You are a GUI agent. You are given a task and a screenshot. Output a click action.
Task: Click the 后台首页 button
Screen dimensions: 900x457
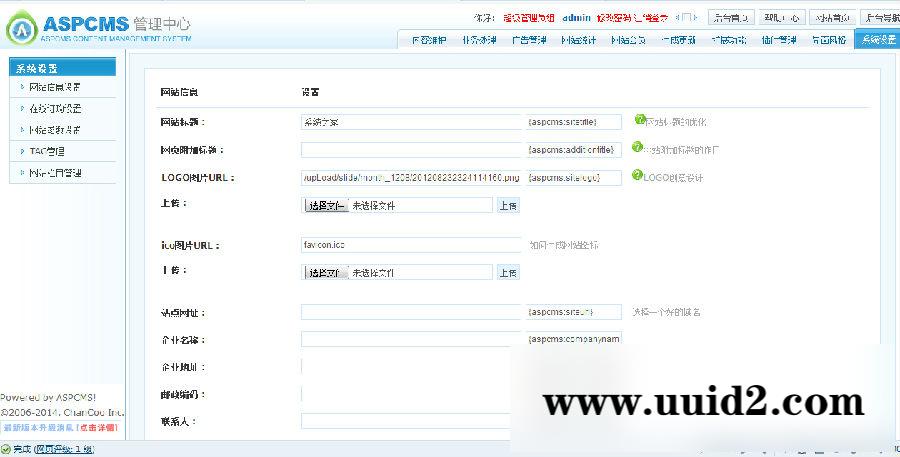[731, 18]
